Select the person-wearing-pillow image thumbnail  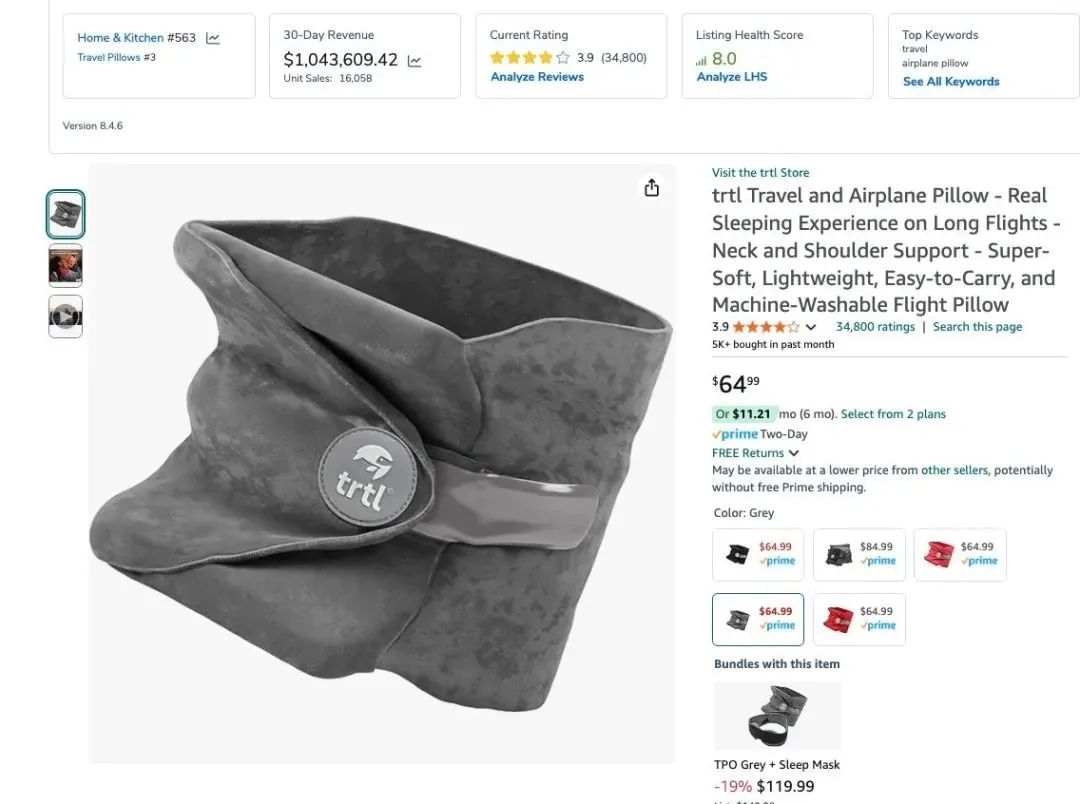tap(65, 265)
